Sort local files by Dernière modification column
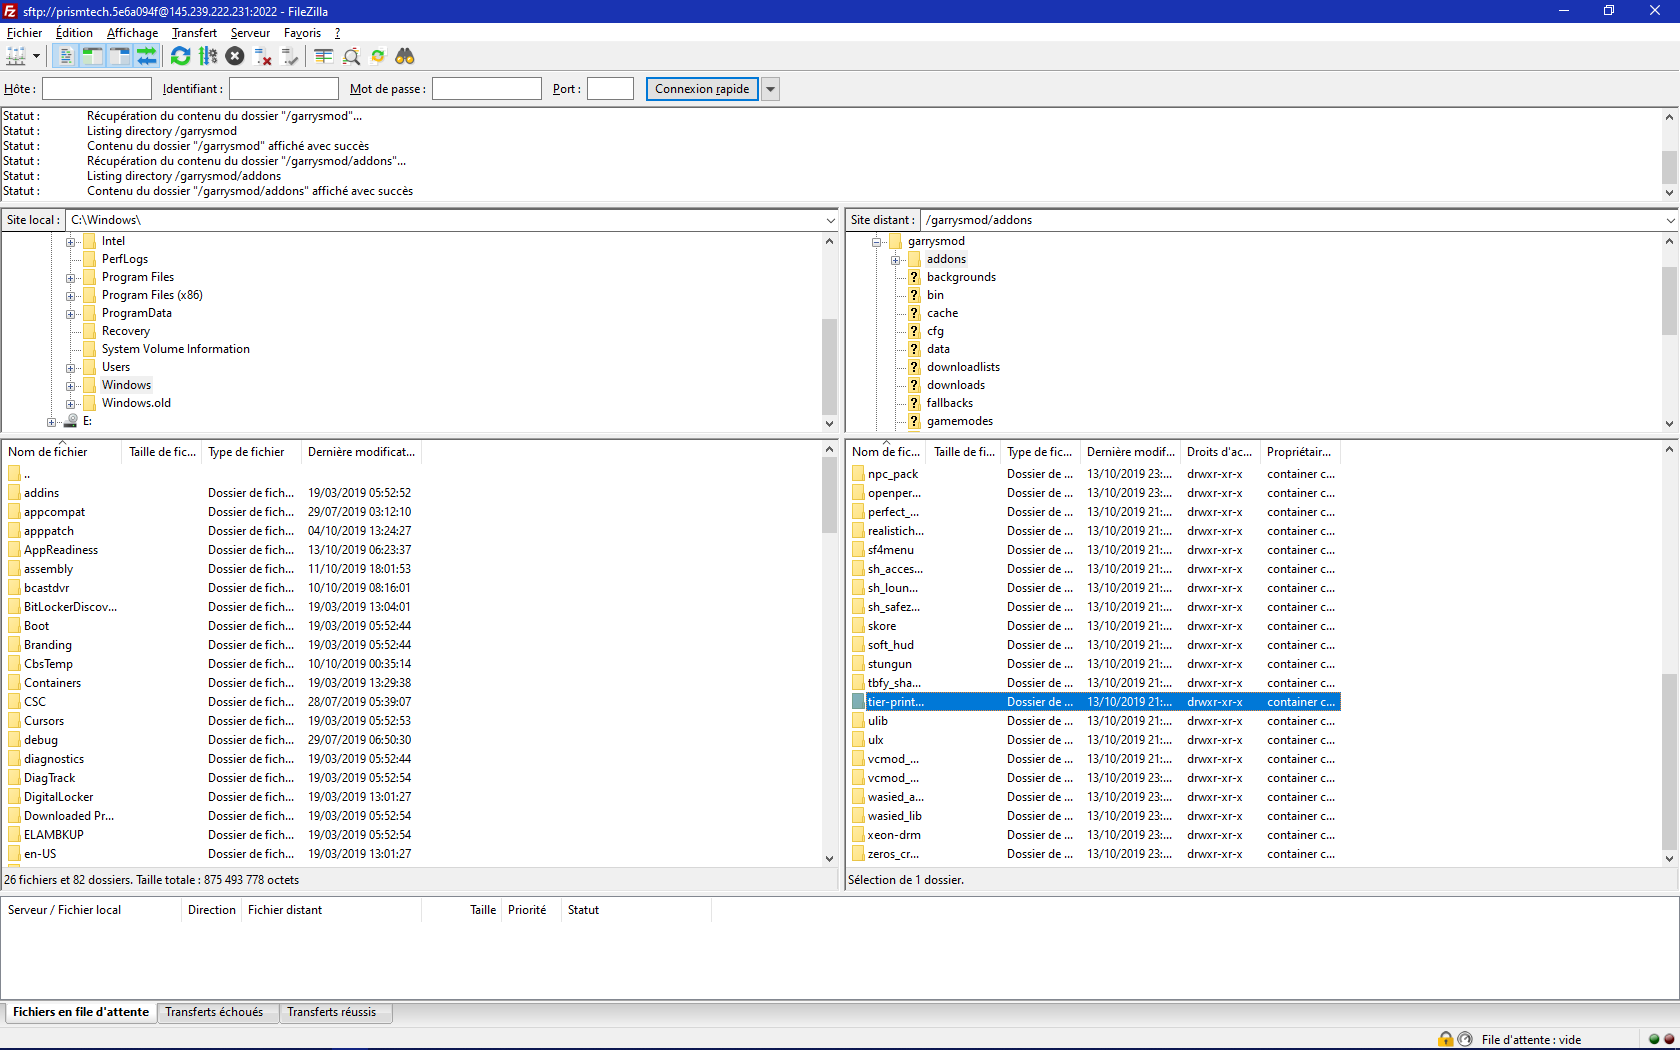The height and width of the screenshot is (1050, 1680). point(361,452)
